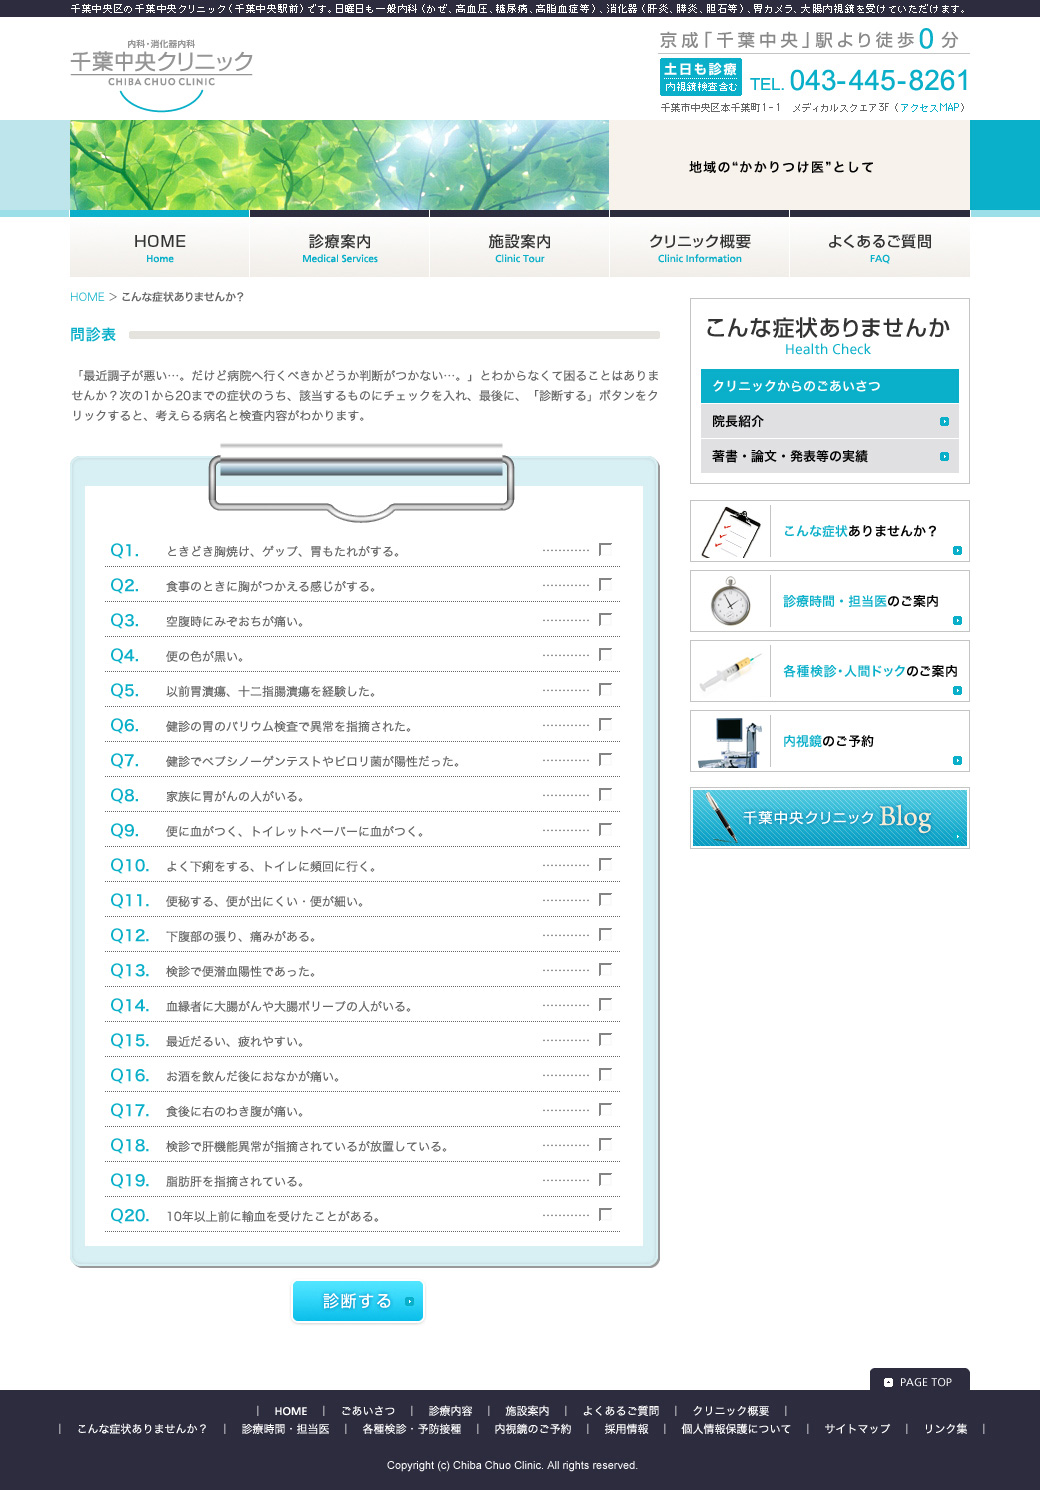Check the Q12 lower abdomen pain checkbox

pyautogui.click(x=605, y=934)
